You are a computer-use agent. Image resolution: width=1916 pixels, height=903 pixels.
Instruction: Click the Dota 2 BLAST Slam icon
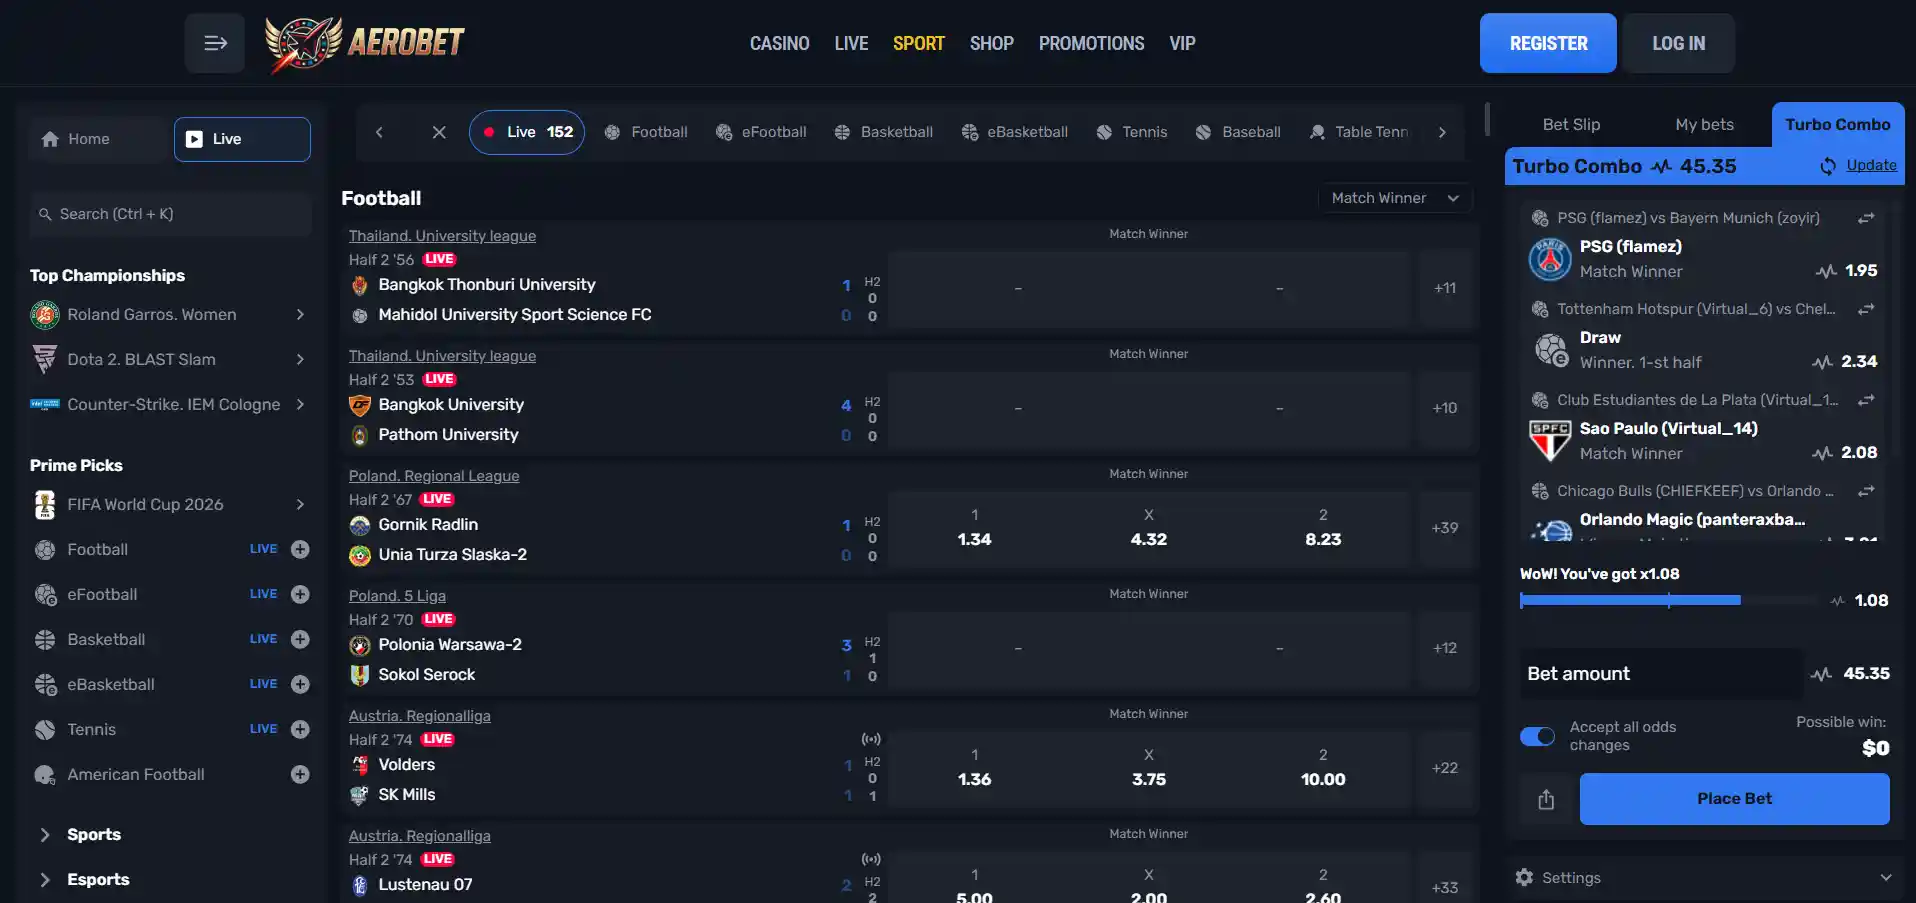(45, 359)
